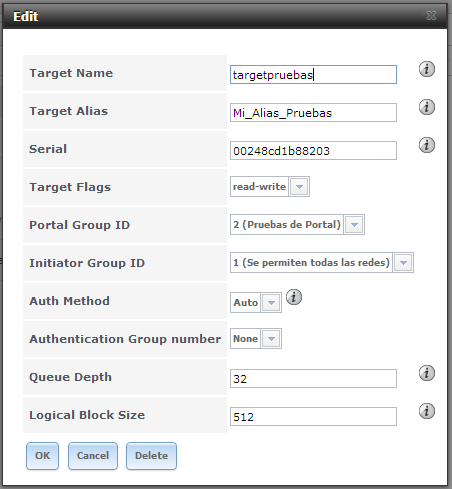Focus the Target Name text field
Screen dimensions: 452x489
click(313, 74)
